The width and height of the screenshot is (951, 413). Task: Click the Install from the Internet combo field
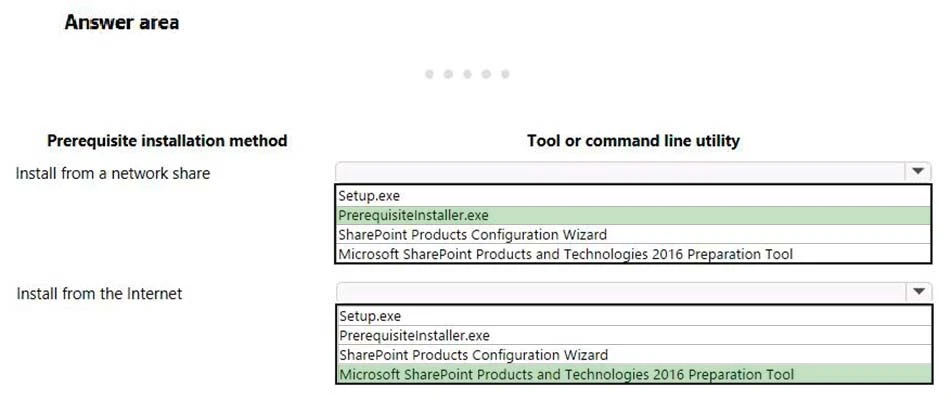tap(620, 292)
